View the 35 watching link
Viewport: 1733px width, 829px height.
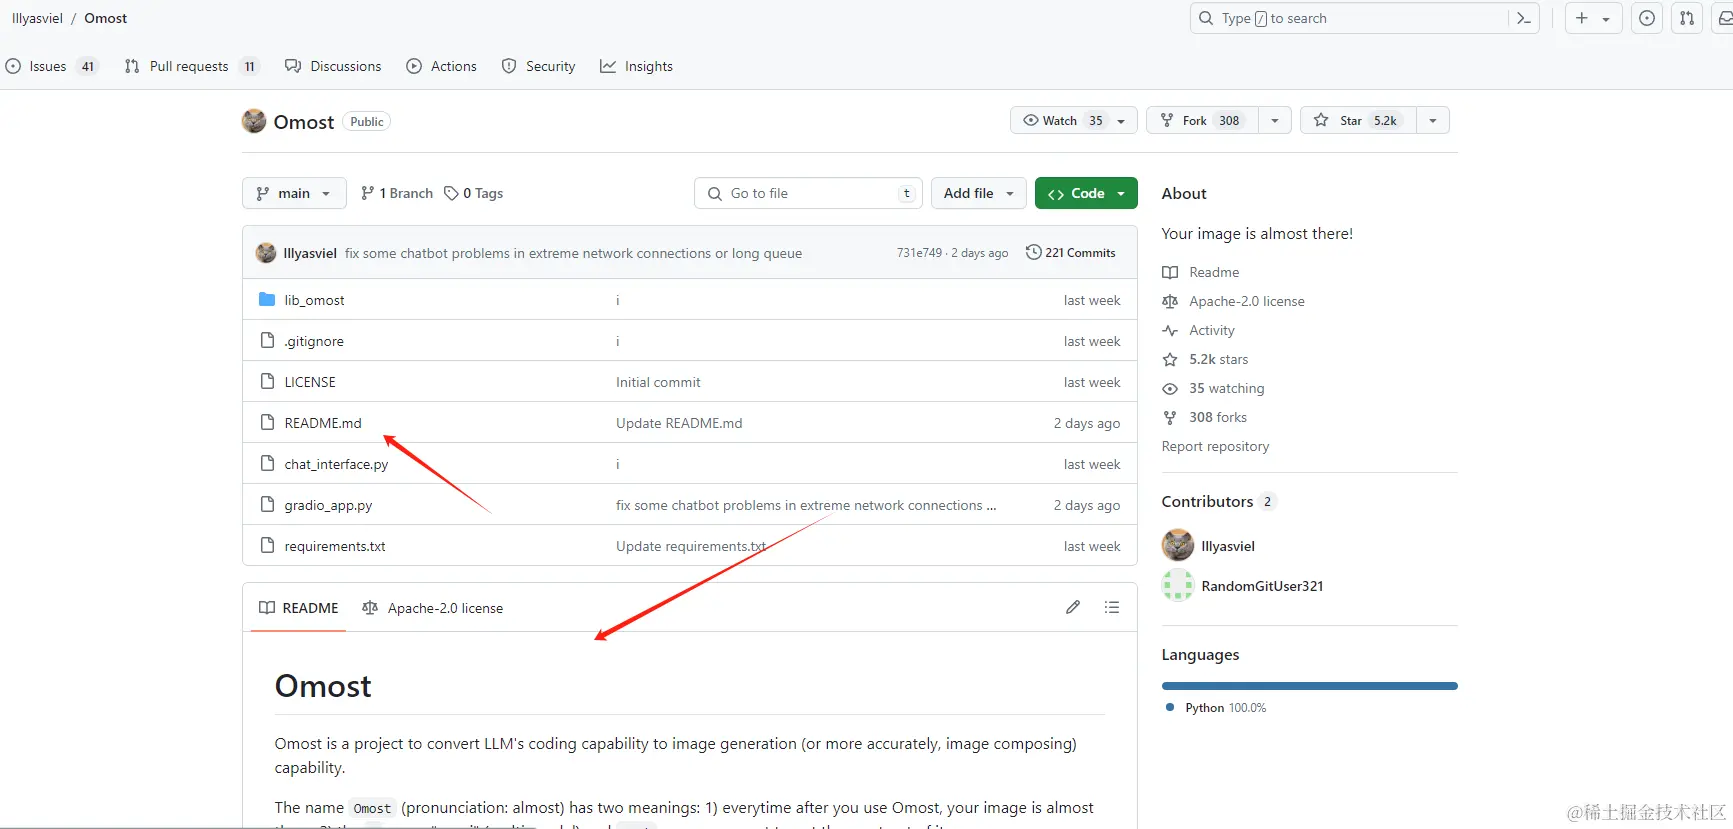[1214, 388]
